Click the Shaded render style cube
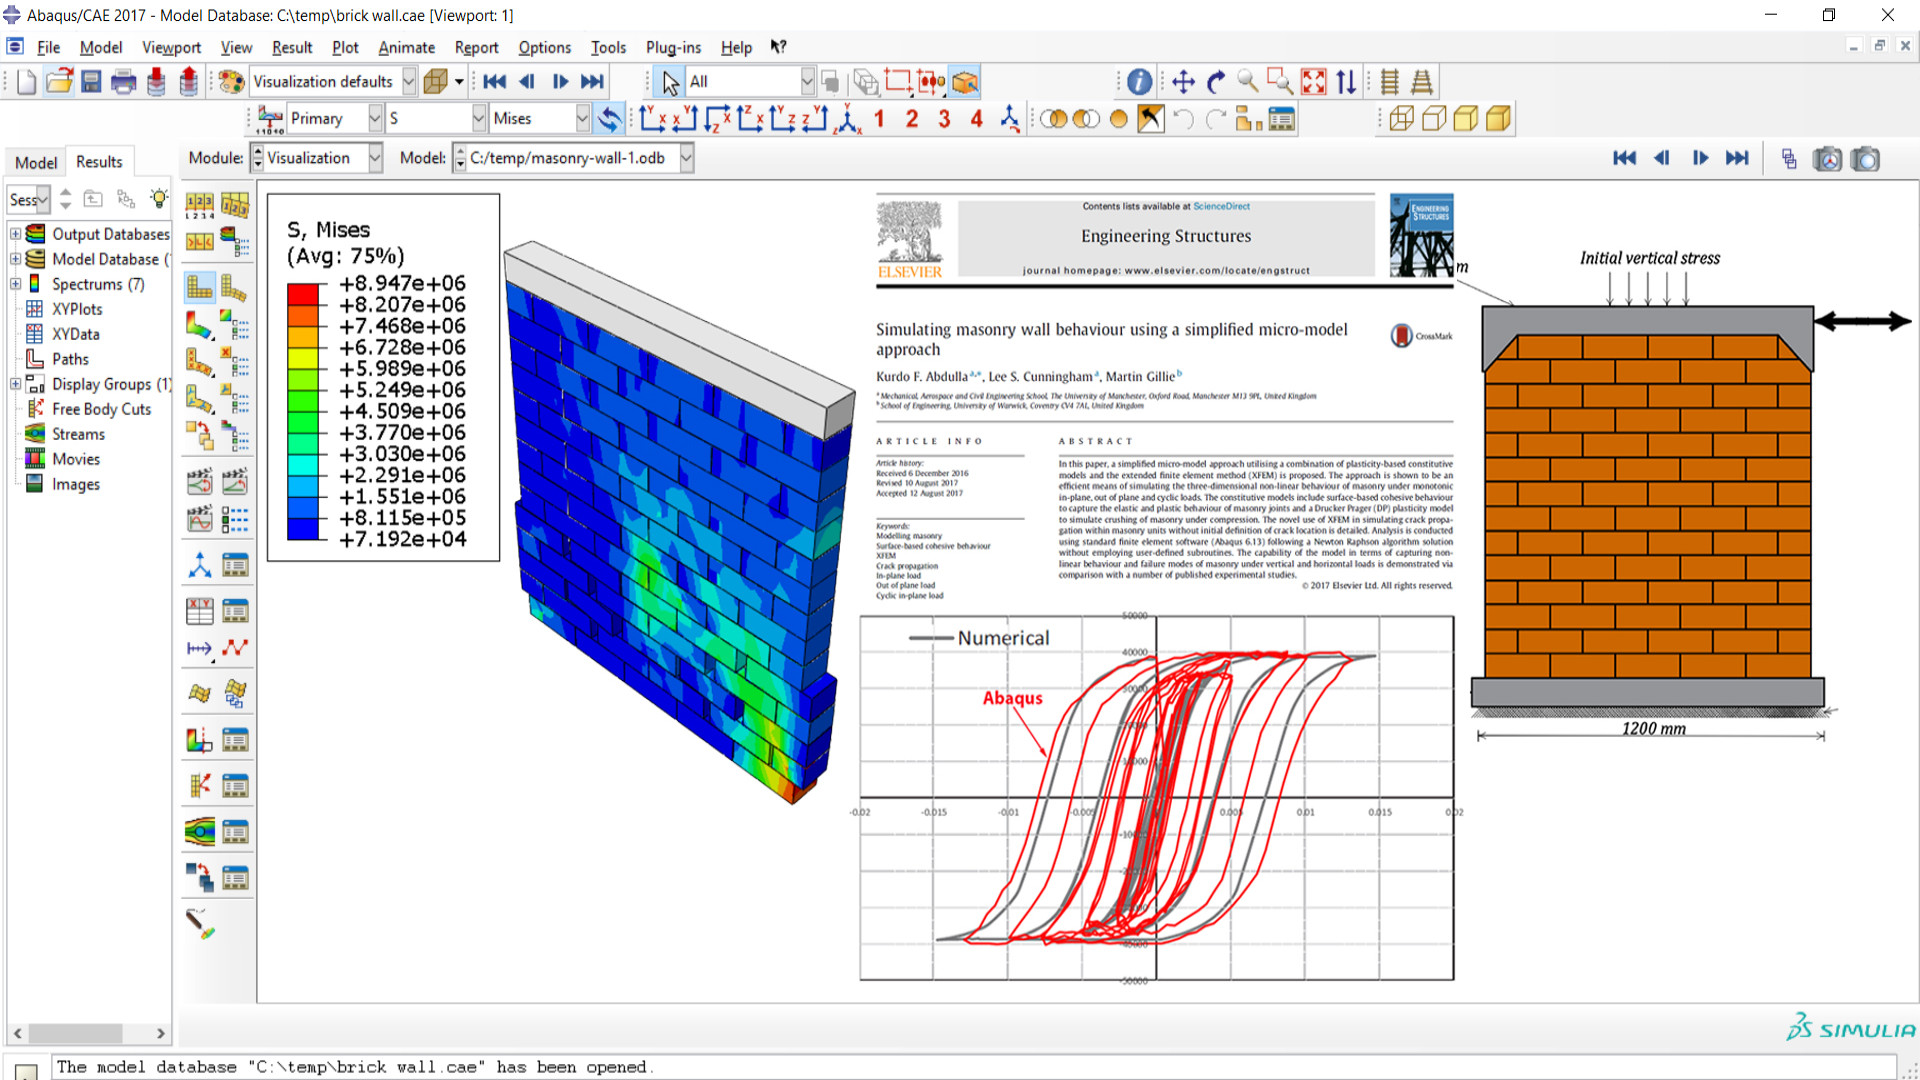Viewport: 1920px width, 1080px height. (x=1498, y=119)
